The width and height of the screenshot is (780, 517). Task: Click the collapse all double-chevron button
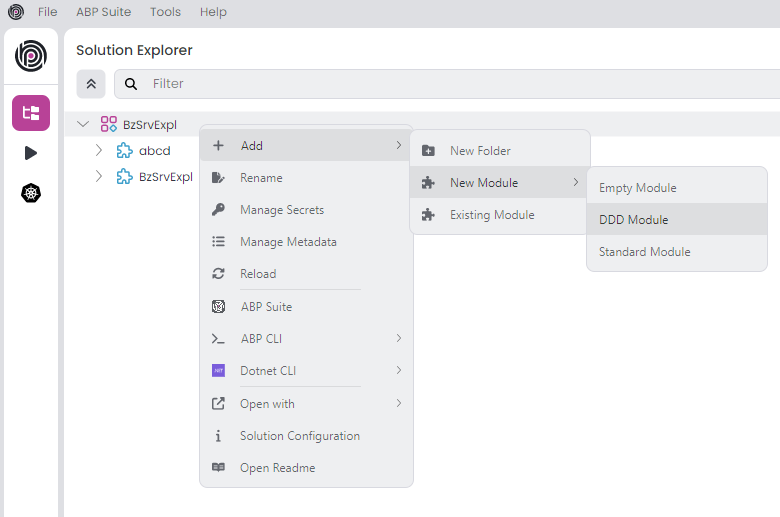(90, 84)
